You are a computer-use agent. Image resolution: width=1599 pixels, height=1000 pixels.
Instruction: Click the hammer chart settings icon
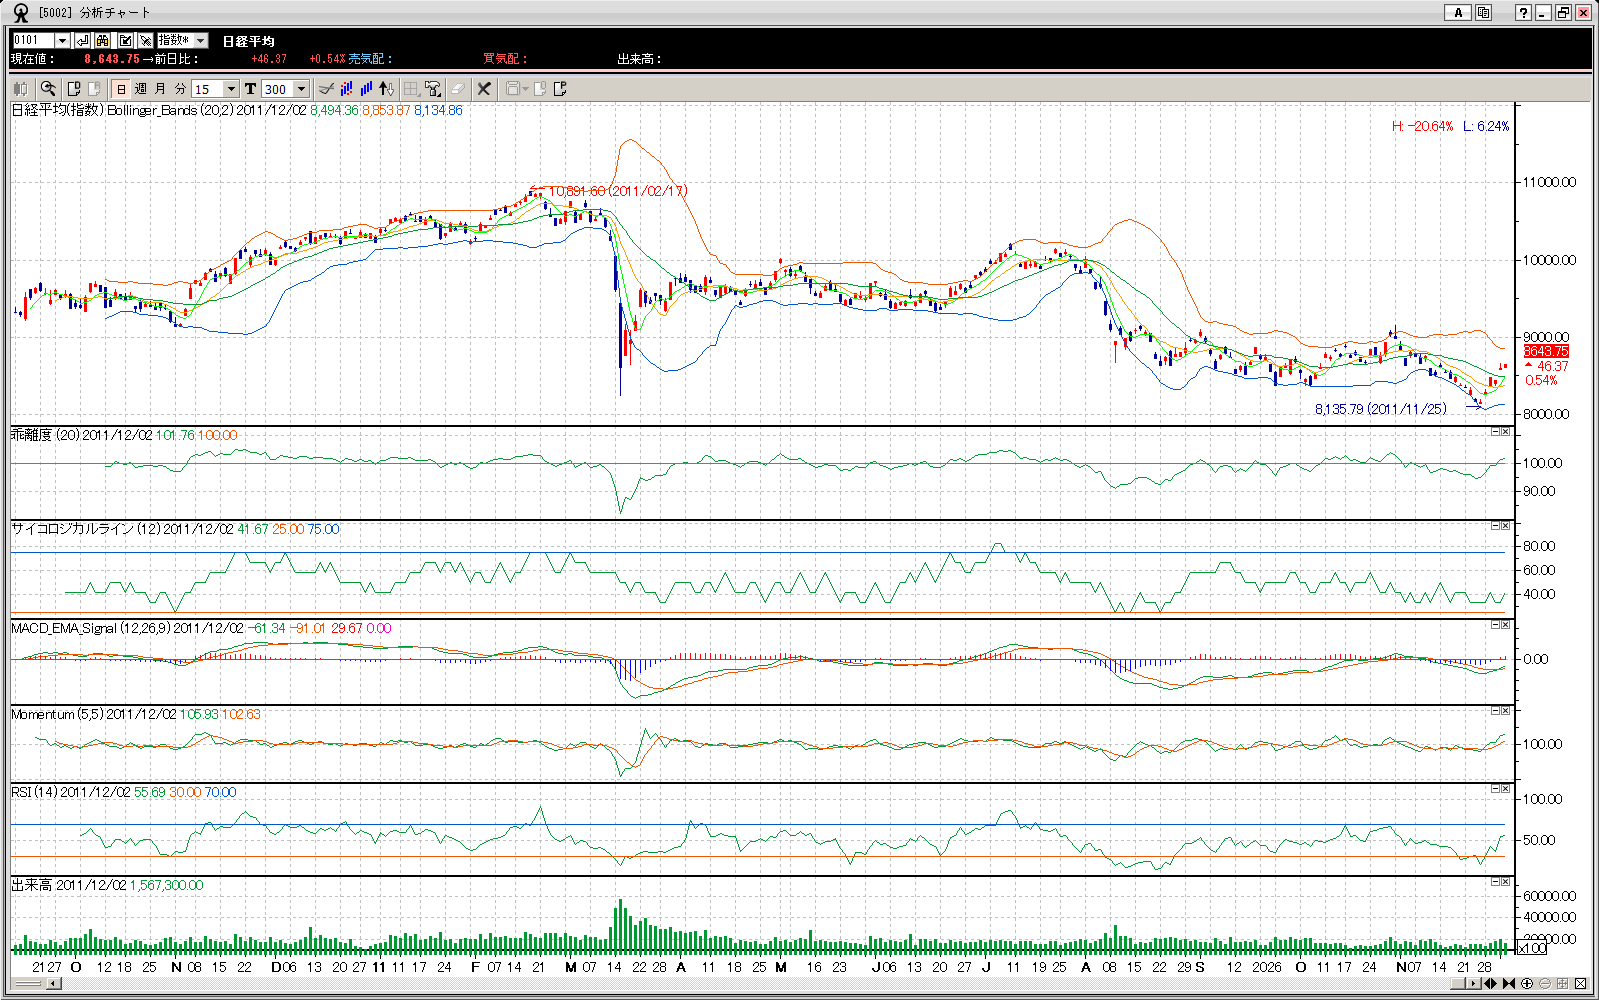pyautogui.click(x=433, y=89)
